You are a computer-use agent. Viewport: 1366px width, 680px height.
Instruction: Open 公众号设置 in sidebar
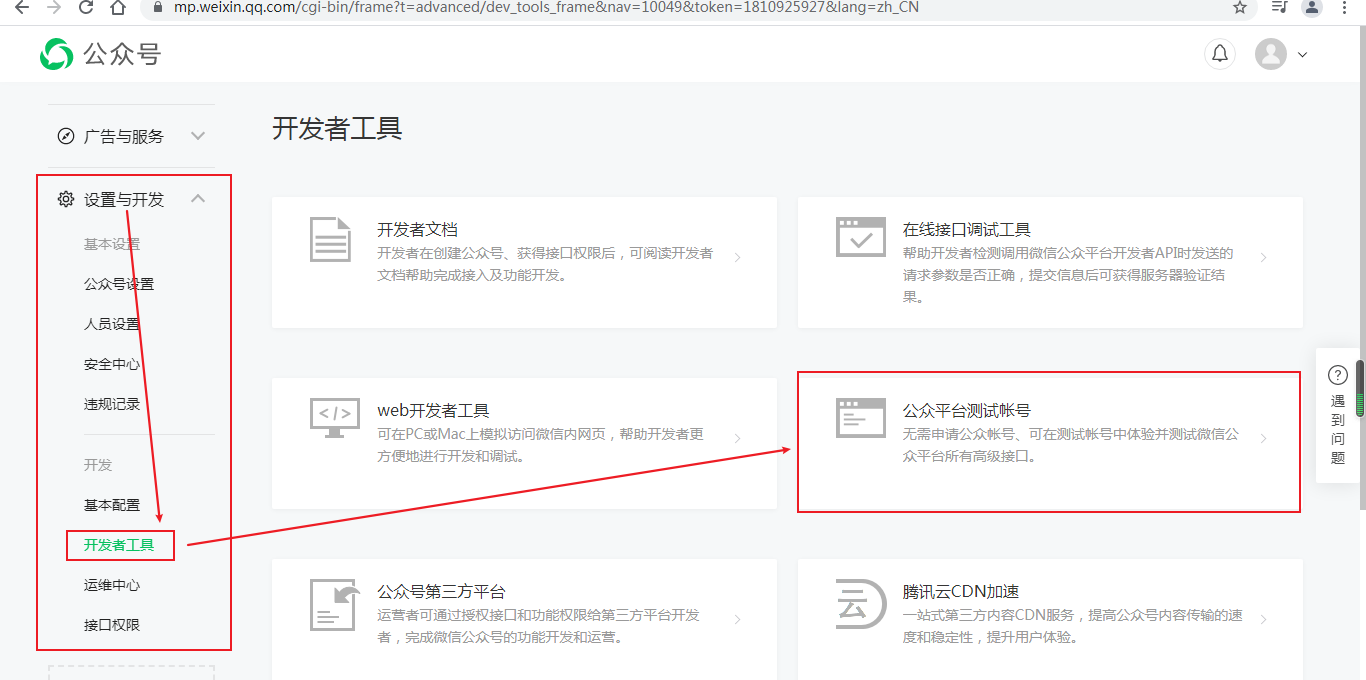tap(119, 284)
